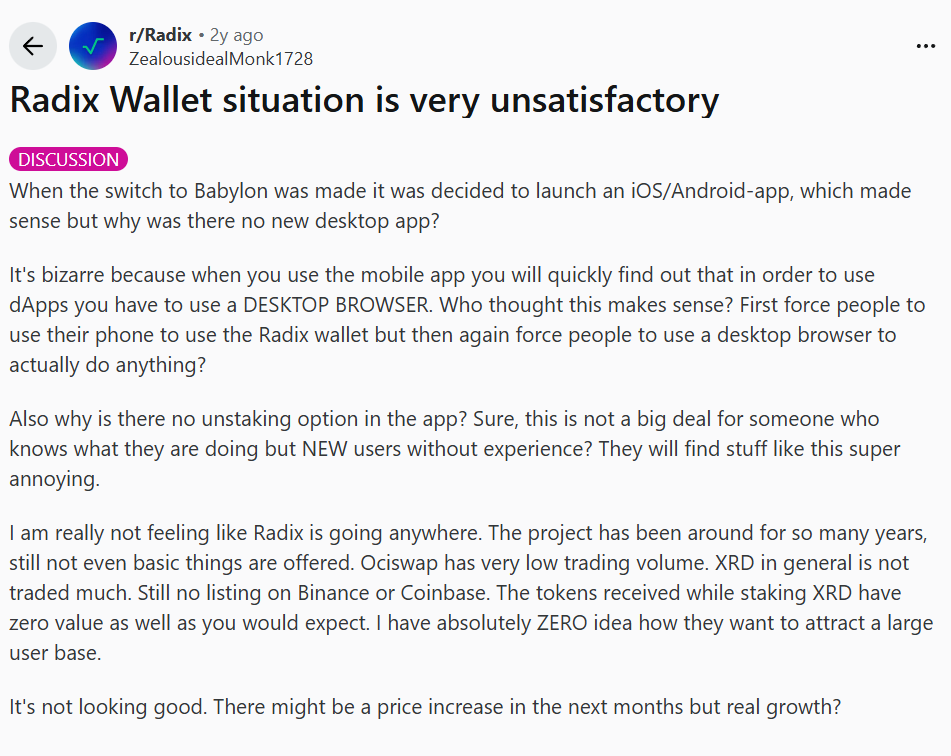Click the last line 'It's not looking good'

(x=425, y=706)
